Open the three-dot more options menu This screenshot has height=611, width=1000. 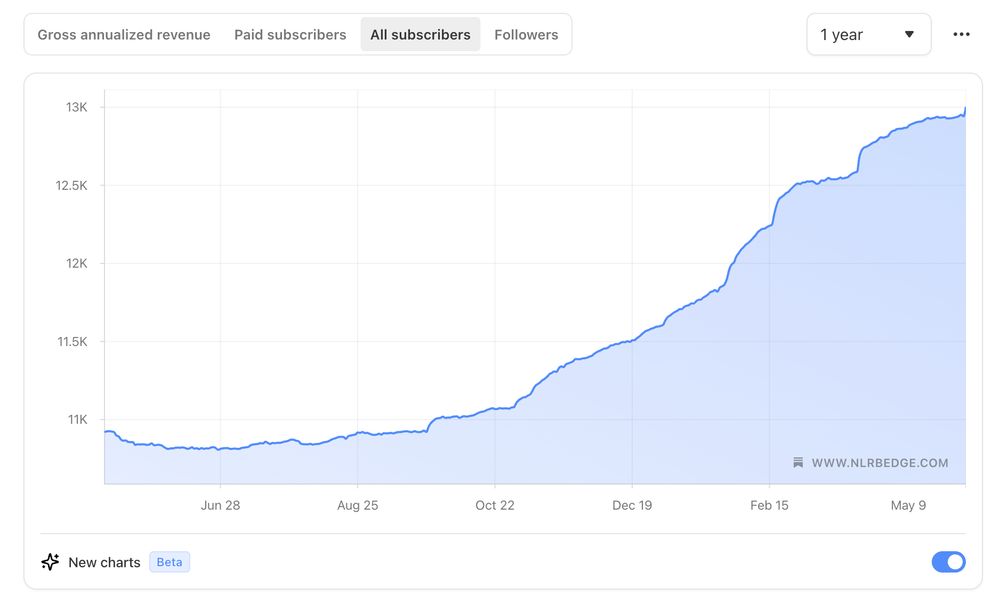click(x=961, y=34)
